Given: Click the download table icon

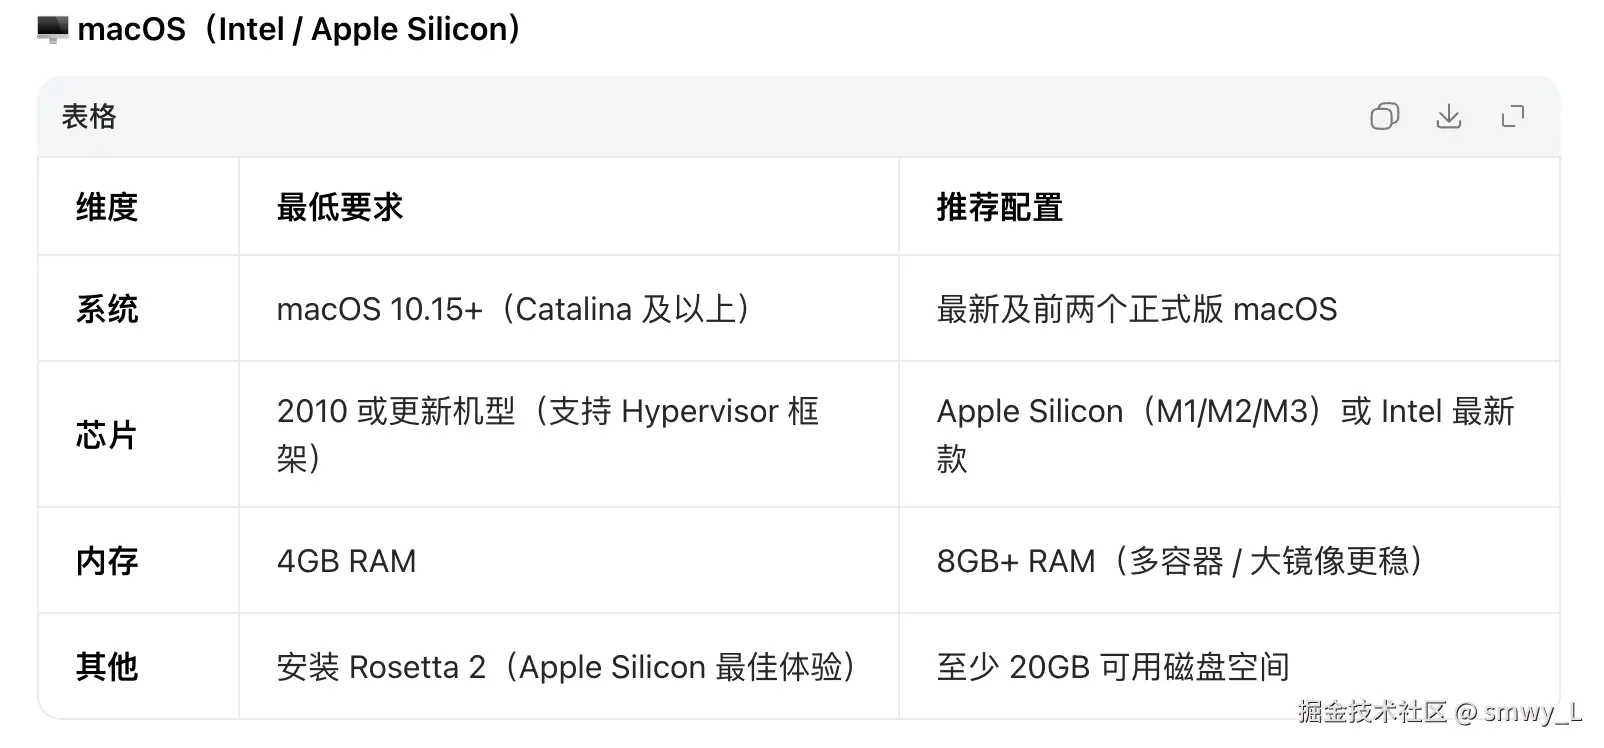Looking at the screenshot, I should tap(1450, 117).
